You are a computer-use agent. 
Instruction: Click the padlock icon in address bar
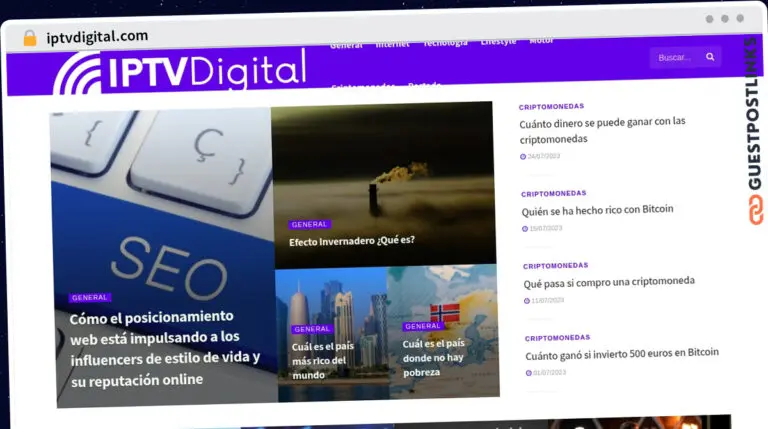click(30, 38)
